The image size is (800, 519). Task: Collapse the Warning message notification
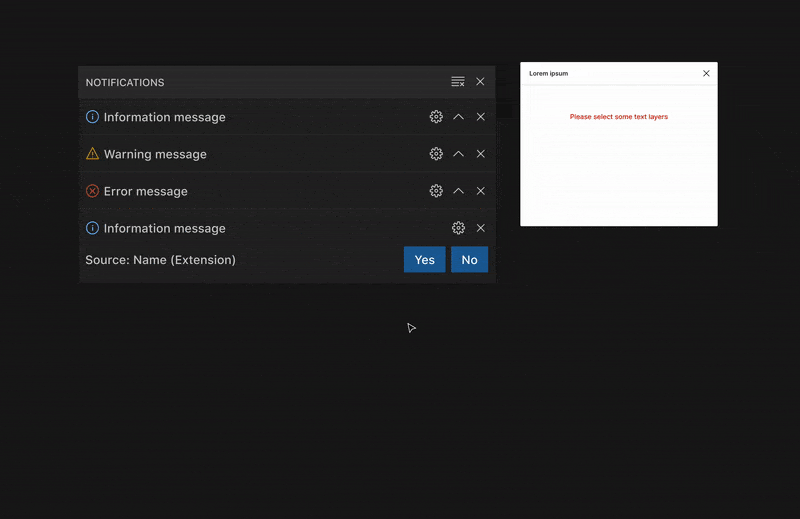[458, 154]
